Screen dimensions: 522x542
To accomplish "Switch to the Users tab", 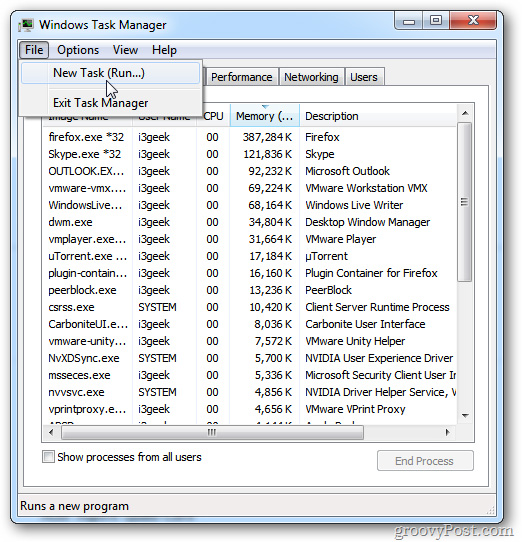I will 364,77.
